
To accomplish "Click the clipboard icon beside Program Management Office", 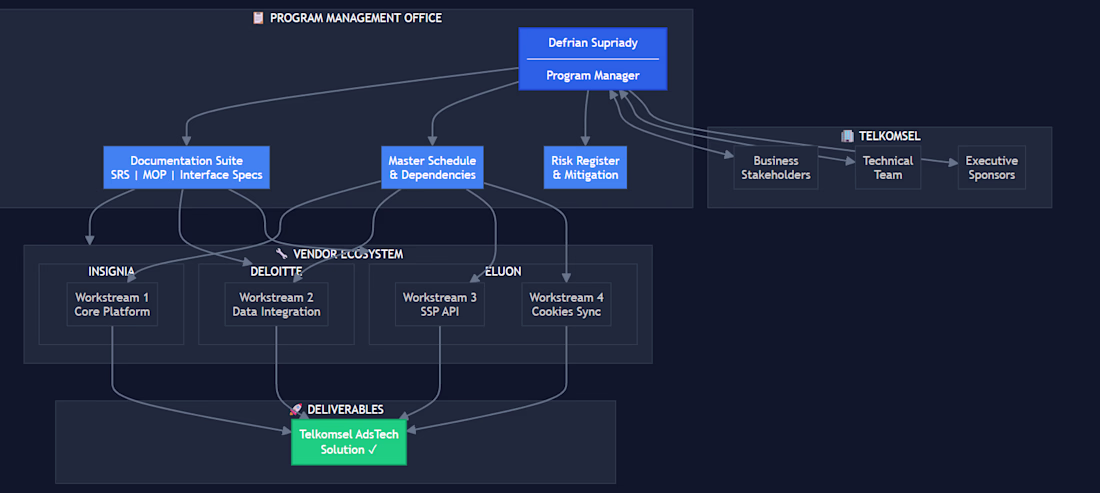I will [258, 18].
